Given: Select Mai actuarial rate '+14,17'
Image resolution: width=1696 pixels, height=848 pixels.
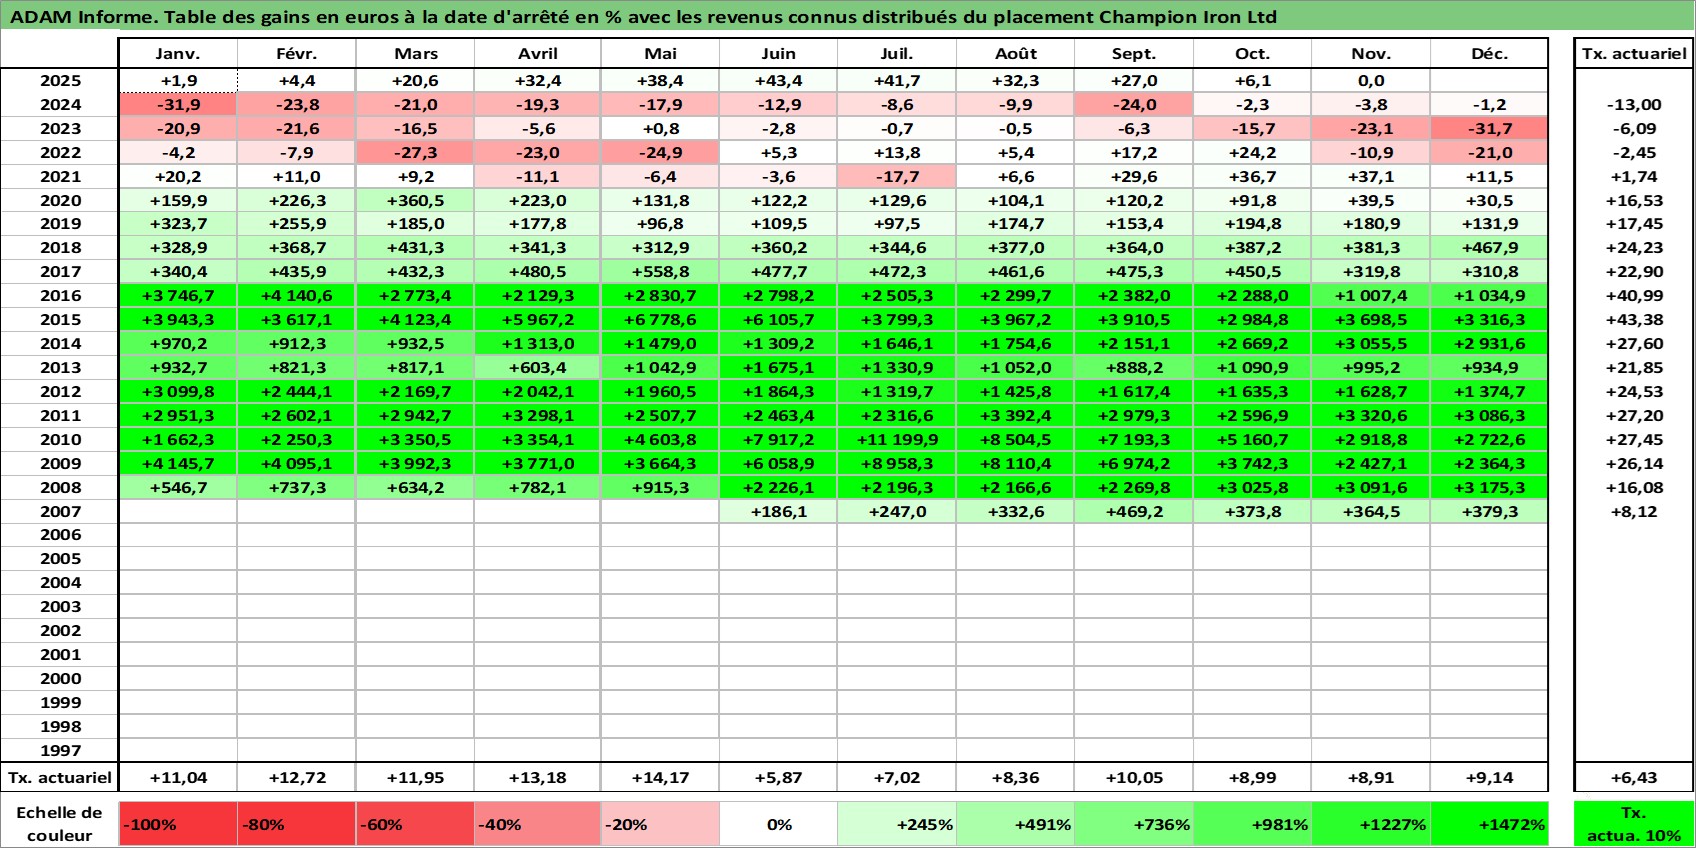Looking at the screenshot, I should (660, 777).
